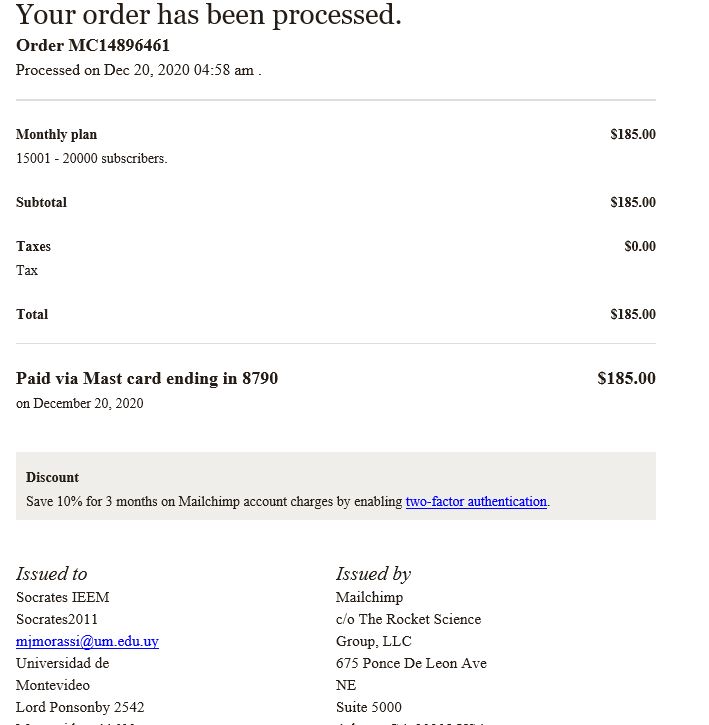Select the Socrates IEEM recipient name

coord(62,597)
